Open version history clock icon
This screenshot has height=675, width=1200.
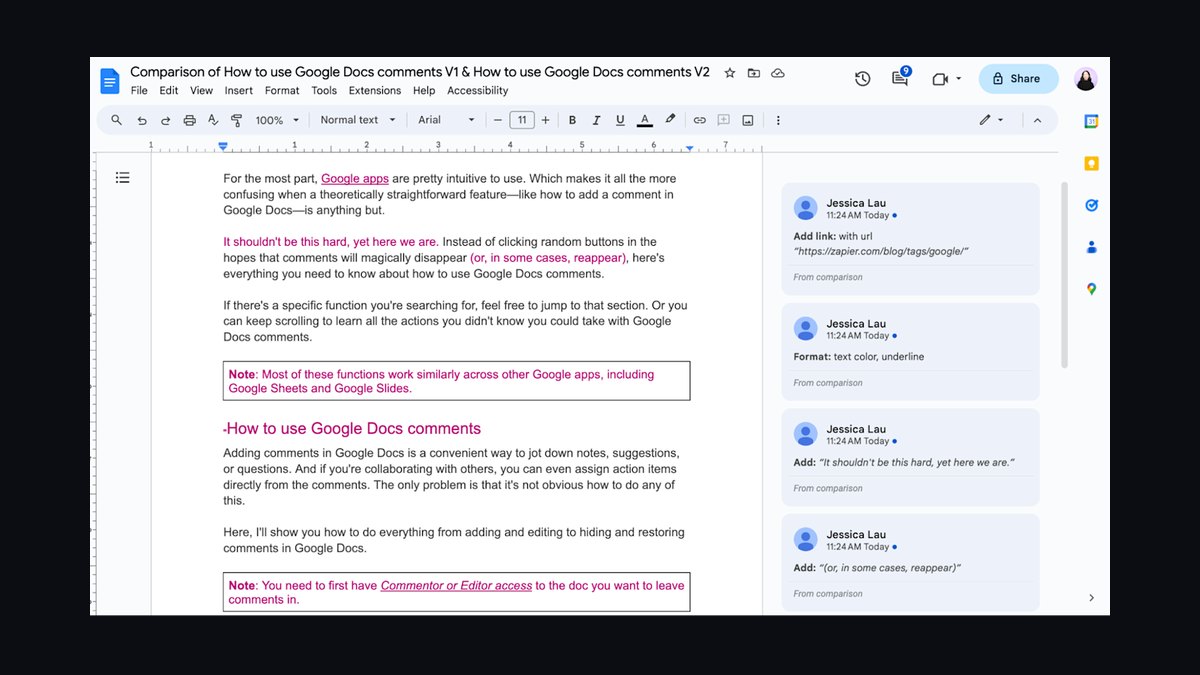(863, 79)
